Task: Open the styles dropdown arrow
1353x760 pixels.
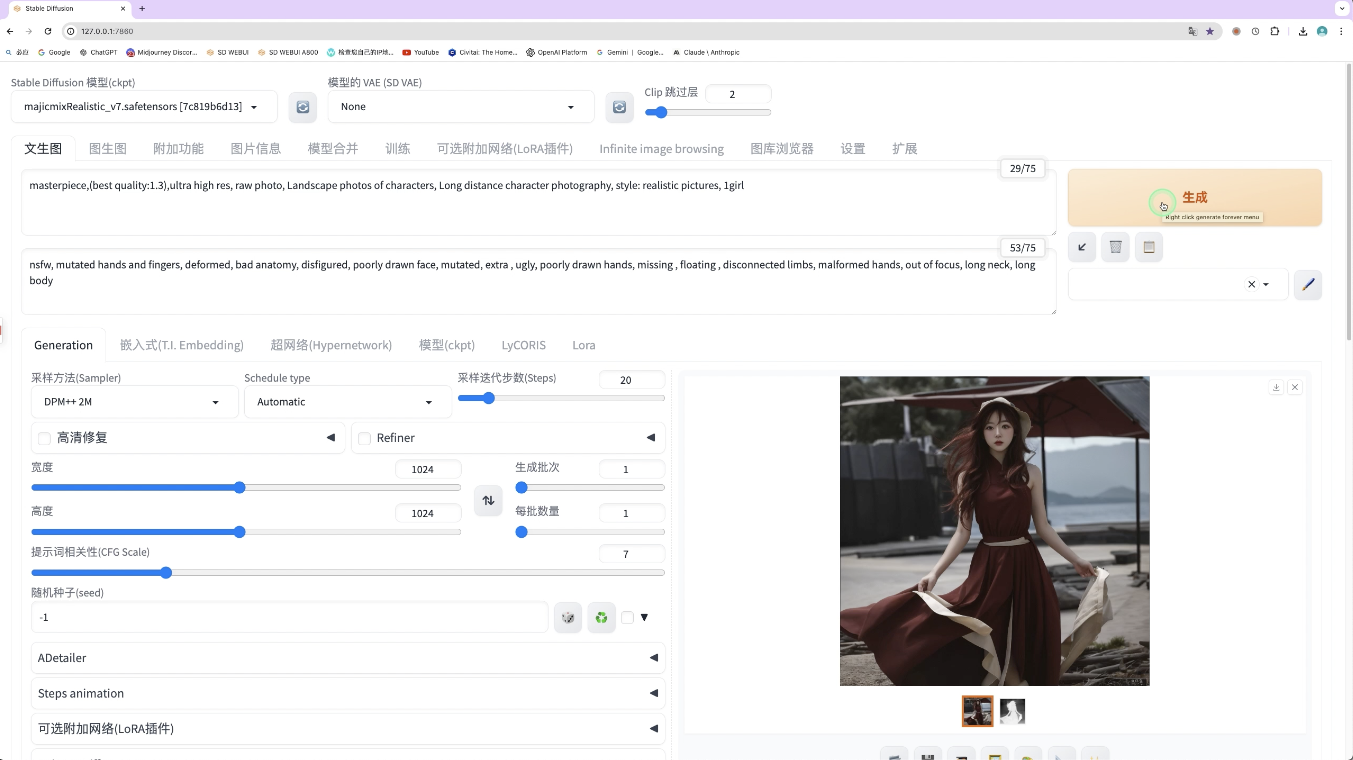Action: click(1266, 285)
